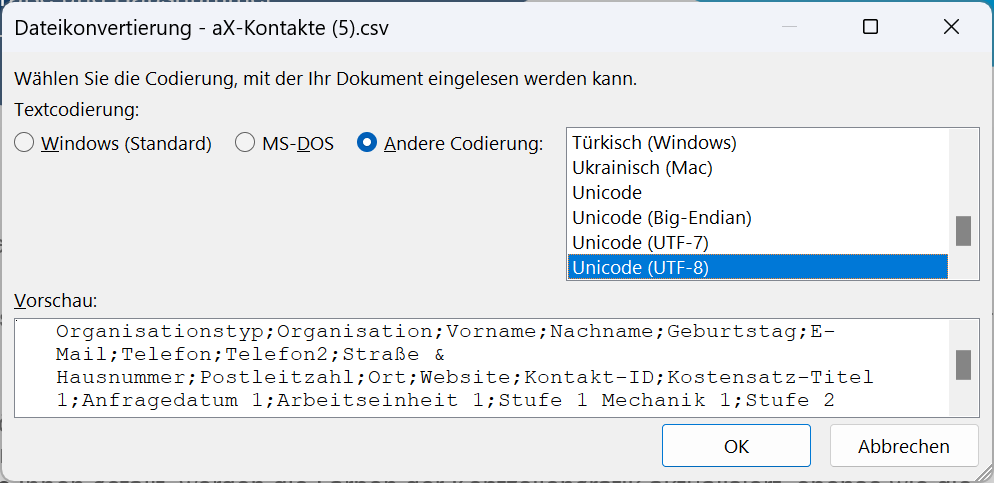
Task: Choose the MS-DOS encoding option
Action: tap(245, 143)
